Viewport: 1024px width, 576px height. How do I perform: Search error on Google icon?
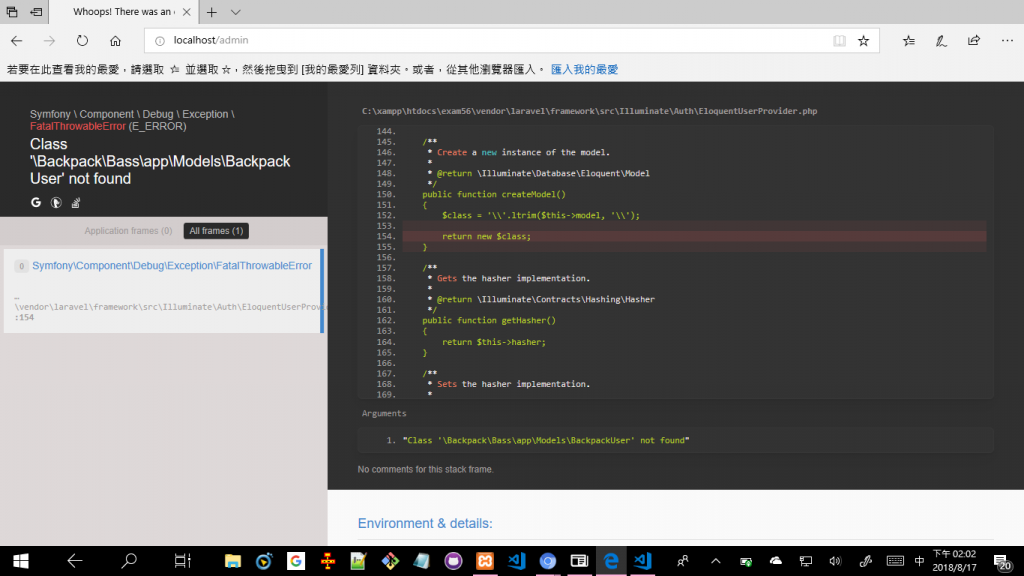coord(36,202)
